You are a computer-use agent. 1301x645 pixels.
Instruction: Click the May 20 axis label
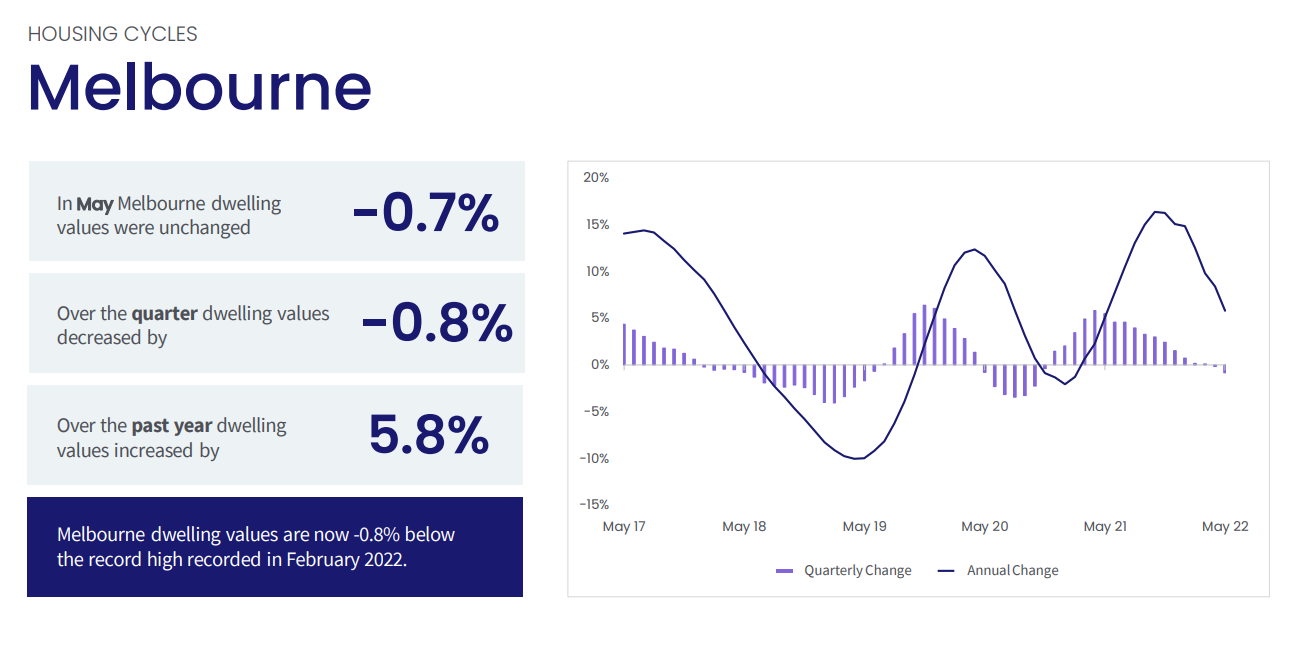tap(985, 527)
